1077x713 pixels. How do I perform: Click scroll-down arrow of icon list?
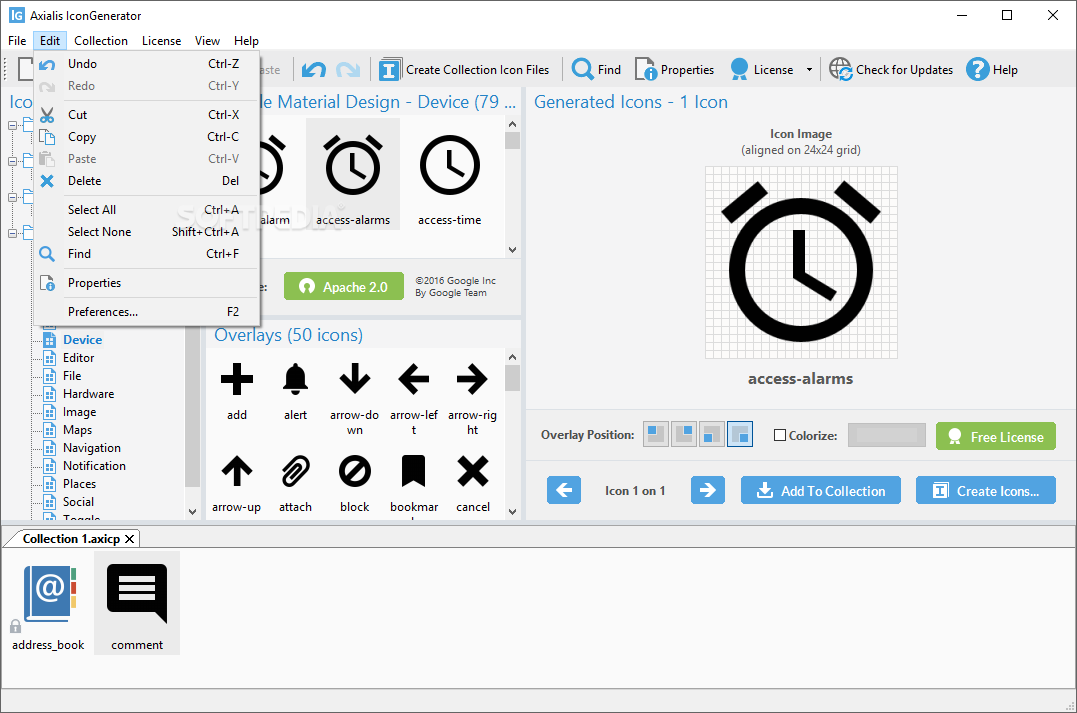[x=512, y=250]
